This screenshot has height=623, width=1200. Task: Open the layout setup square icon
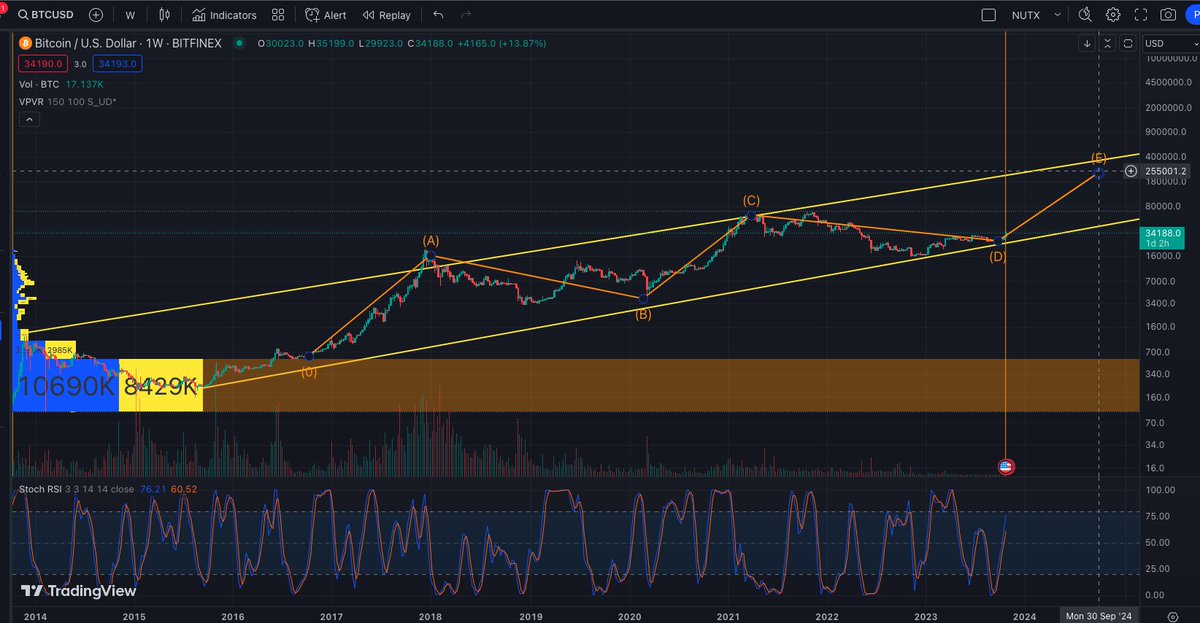[989, 15]
